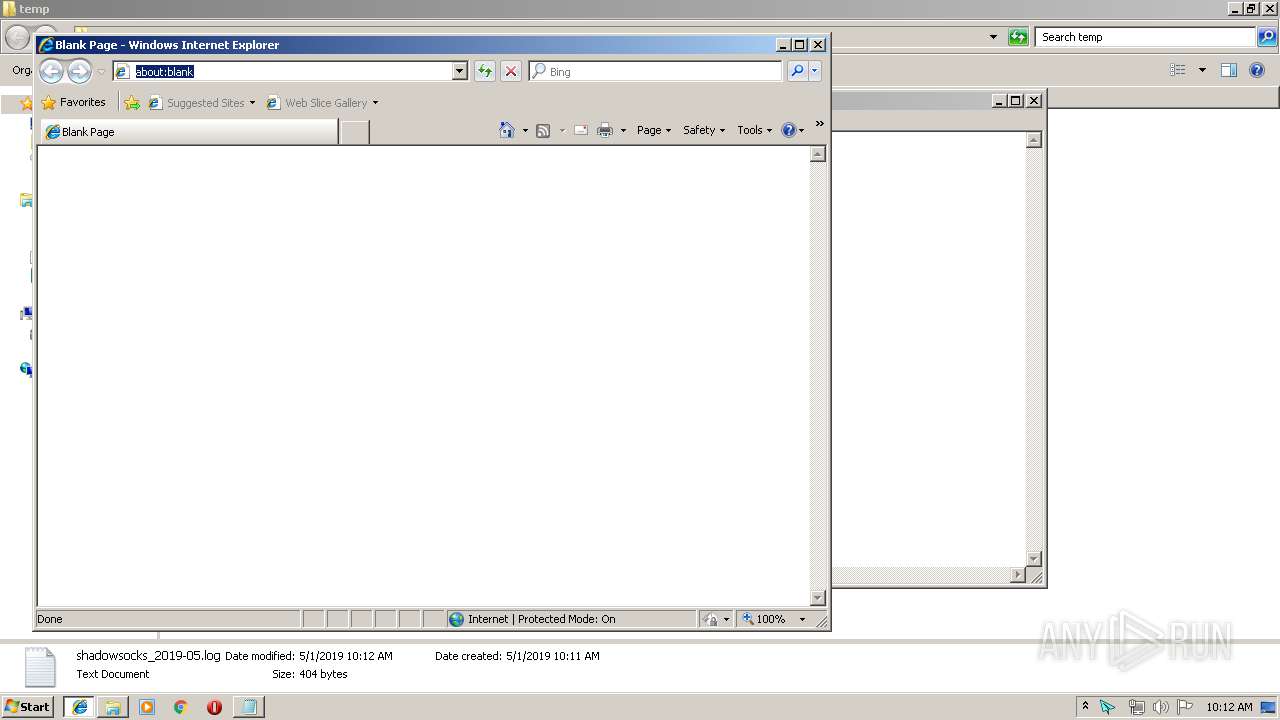Image resolution: width=1280 pixels, height=720 pixels.
Task: Open Windows Media Player taskbar icon
Action: [x=147, y=707]
